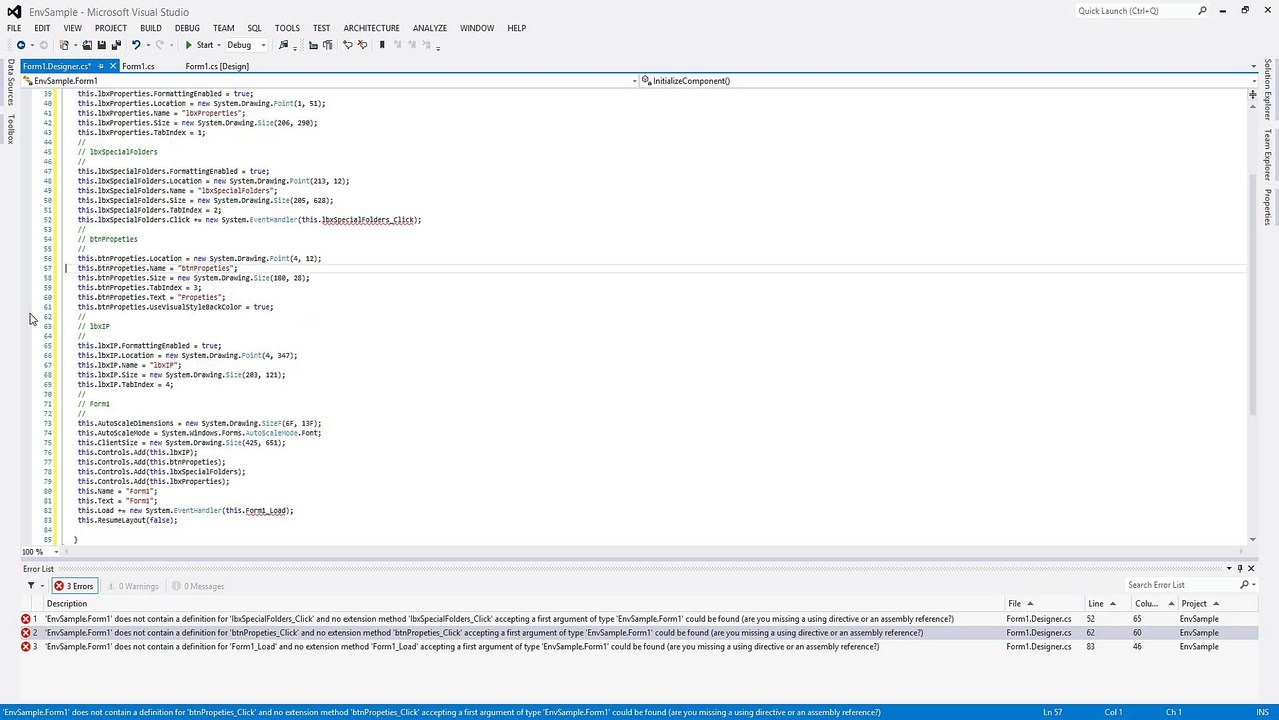Screen dimensions: 1279x720
Task: Toggle the 3 Errors filter button
Action: tap(74, 586)
